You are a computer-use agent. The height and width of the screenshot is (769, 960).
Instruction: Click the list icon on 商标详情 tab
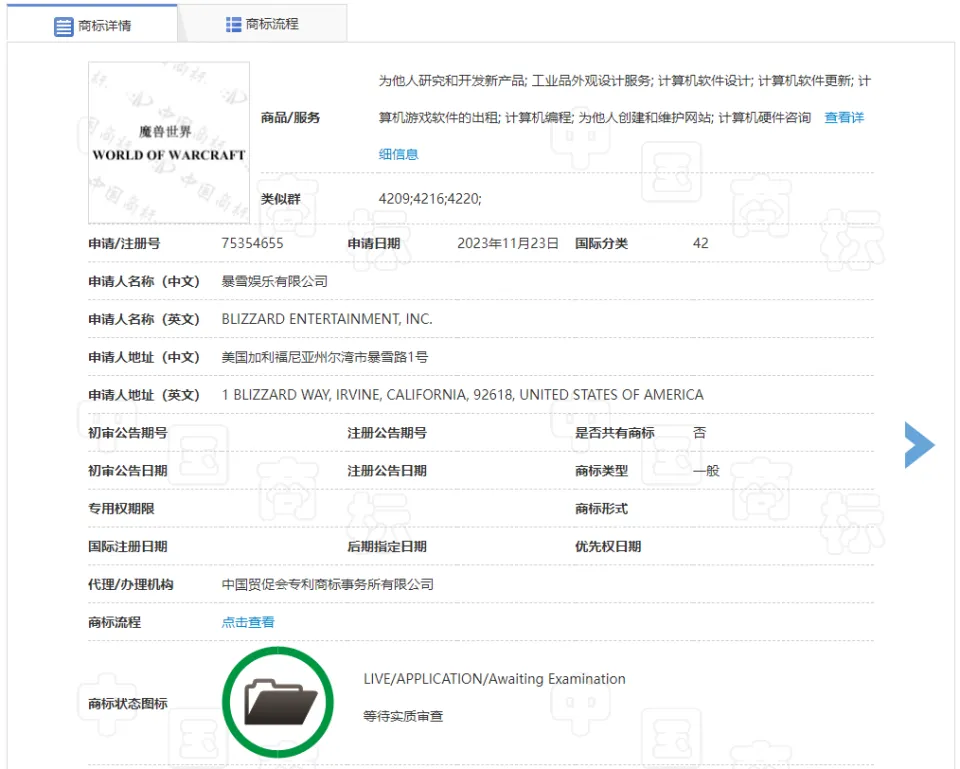coord(64,26)
